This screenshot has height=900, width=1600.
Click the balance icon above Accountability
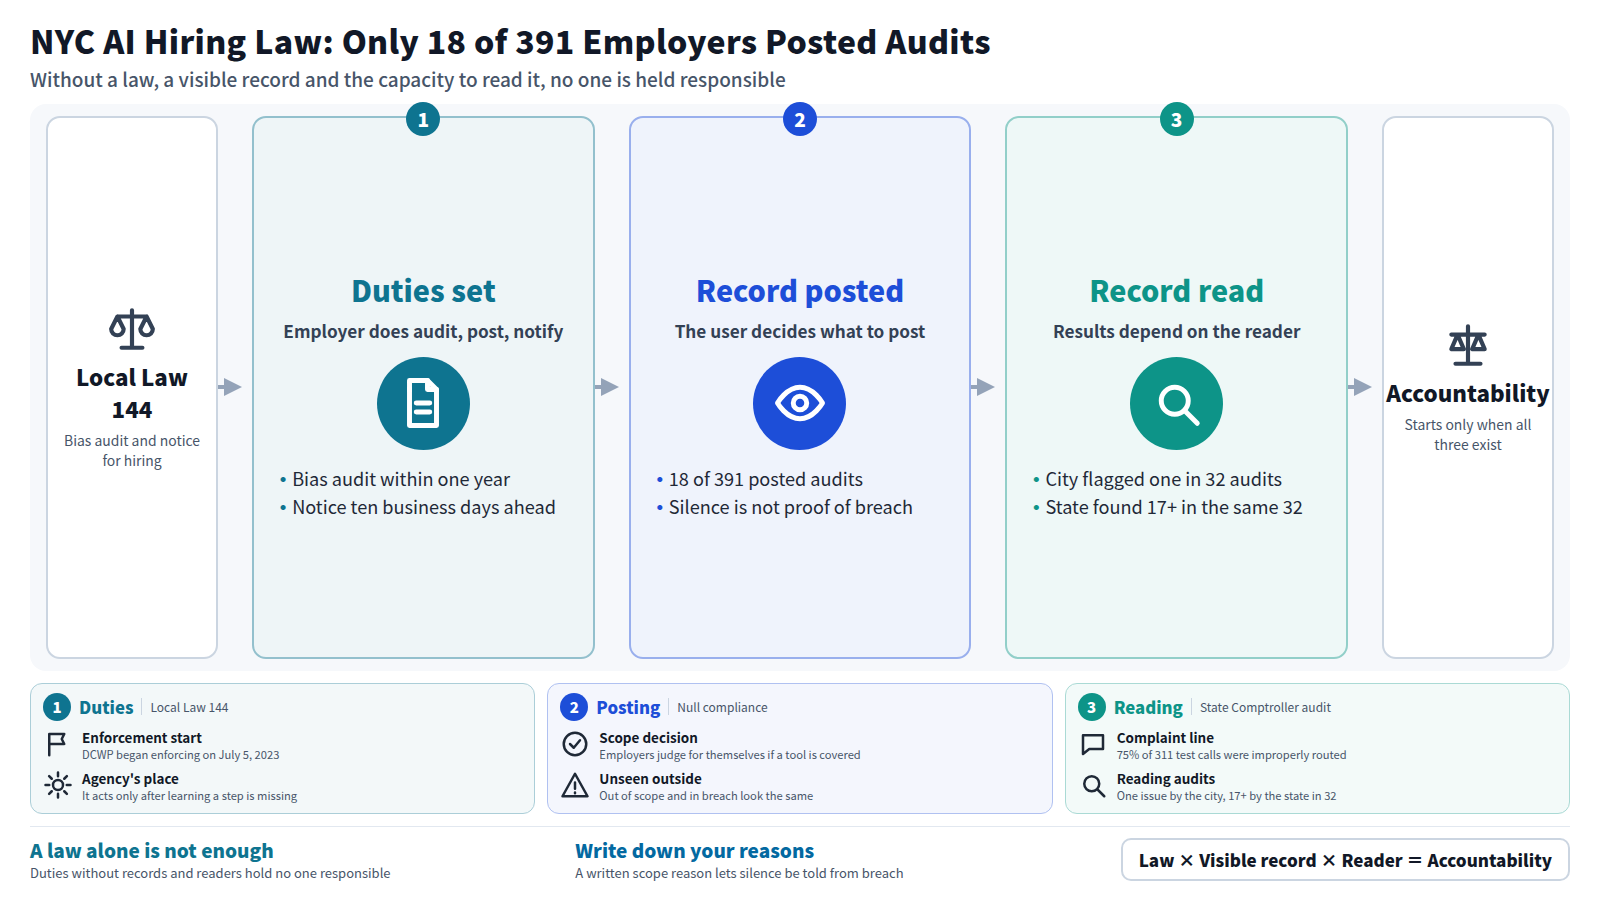click(1468, 345)
